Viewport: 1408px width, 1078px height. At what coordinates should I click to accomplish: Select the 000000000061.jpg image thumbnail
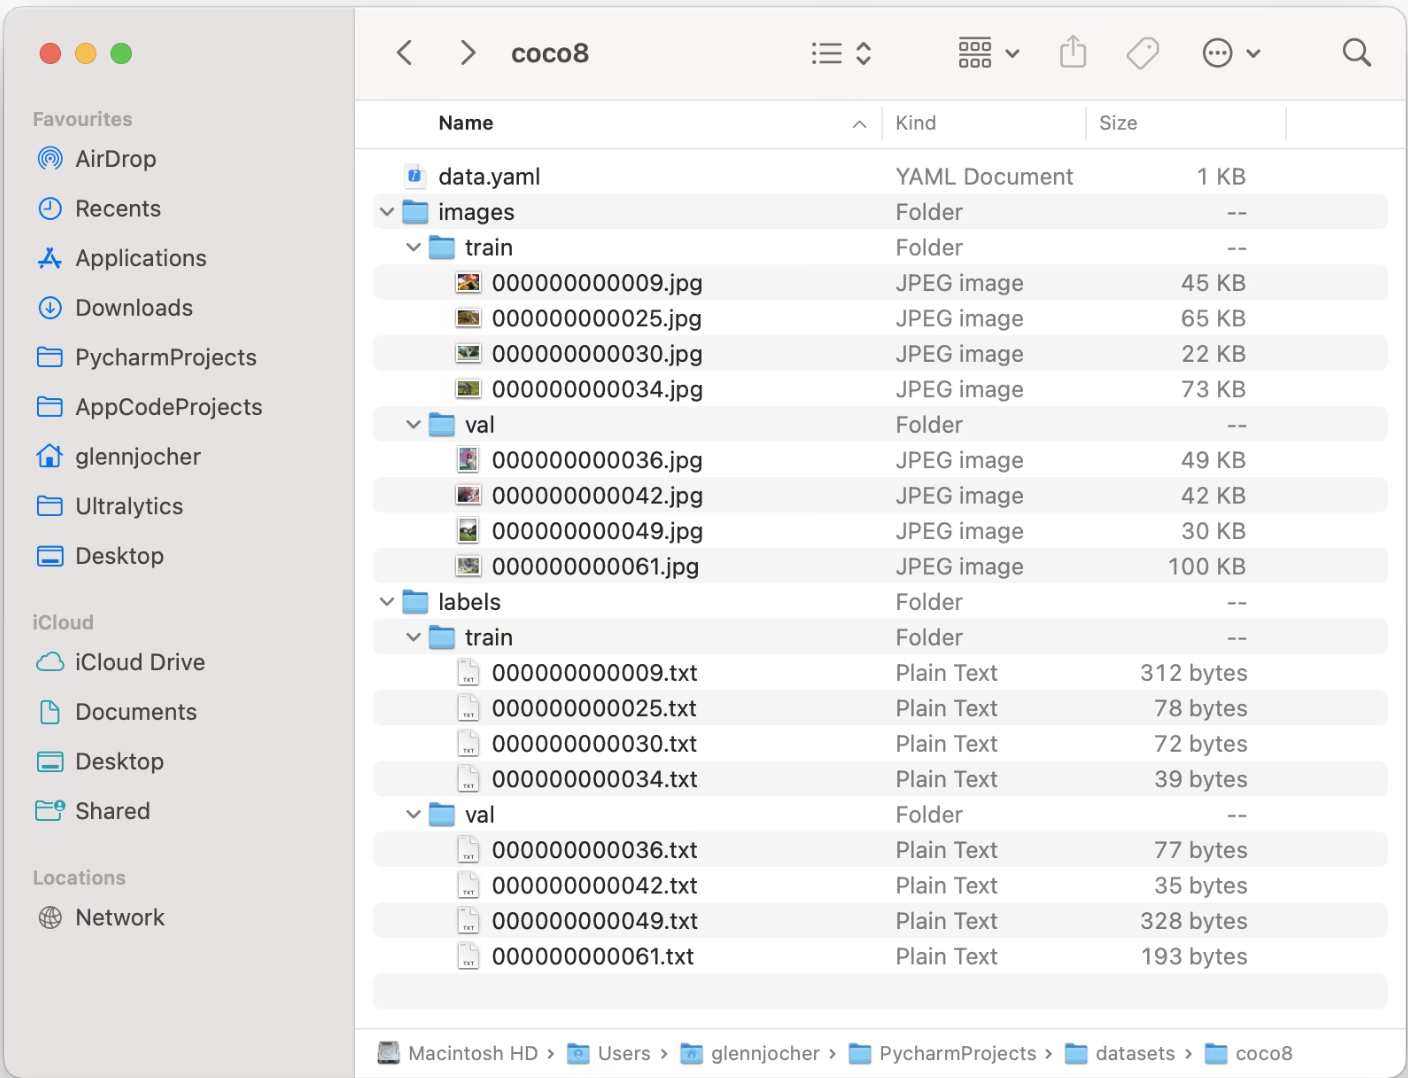468,567
